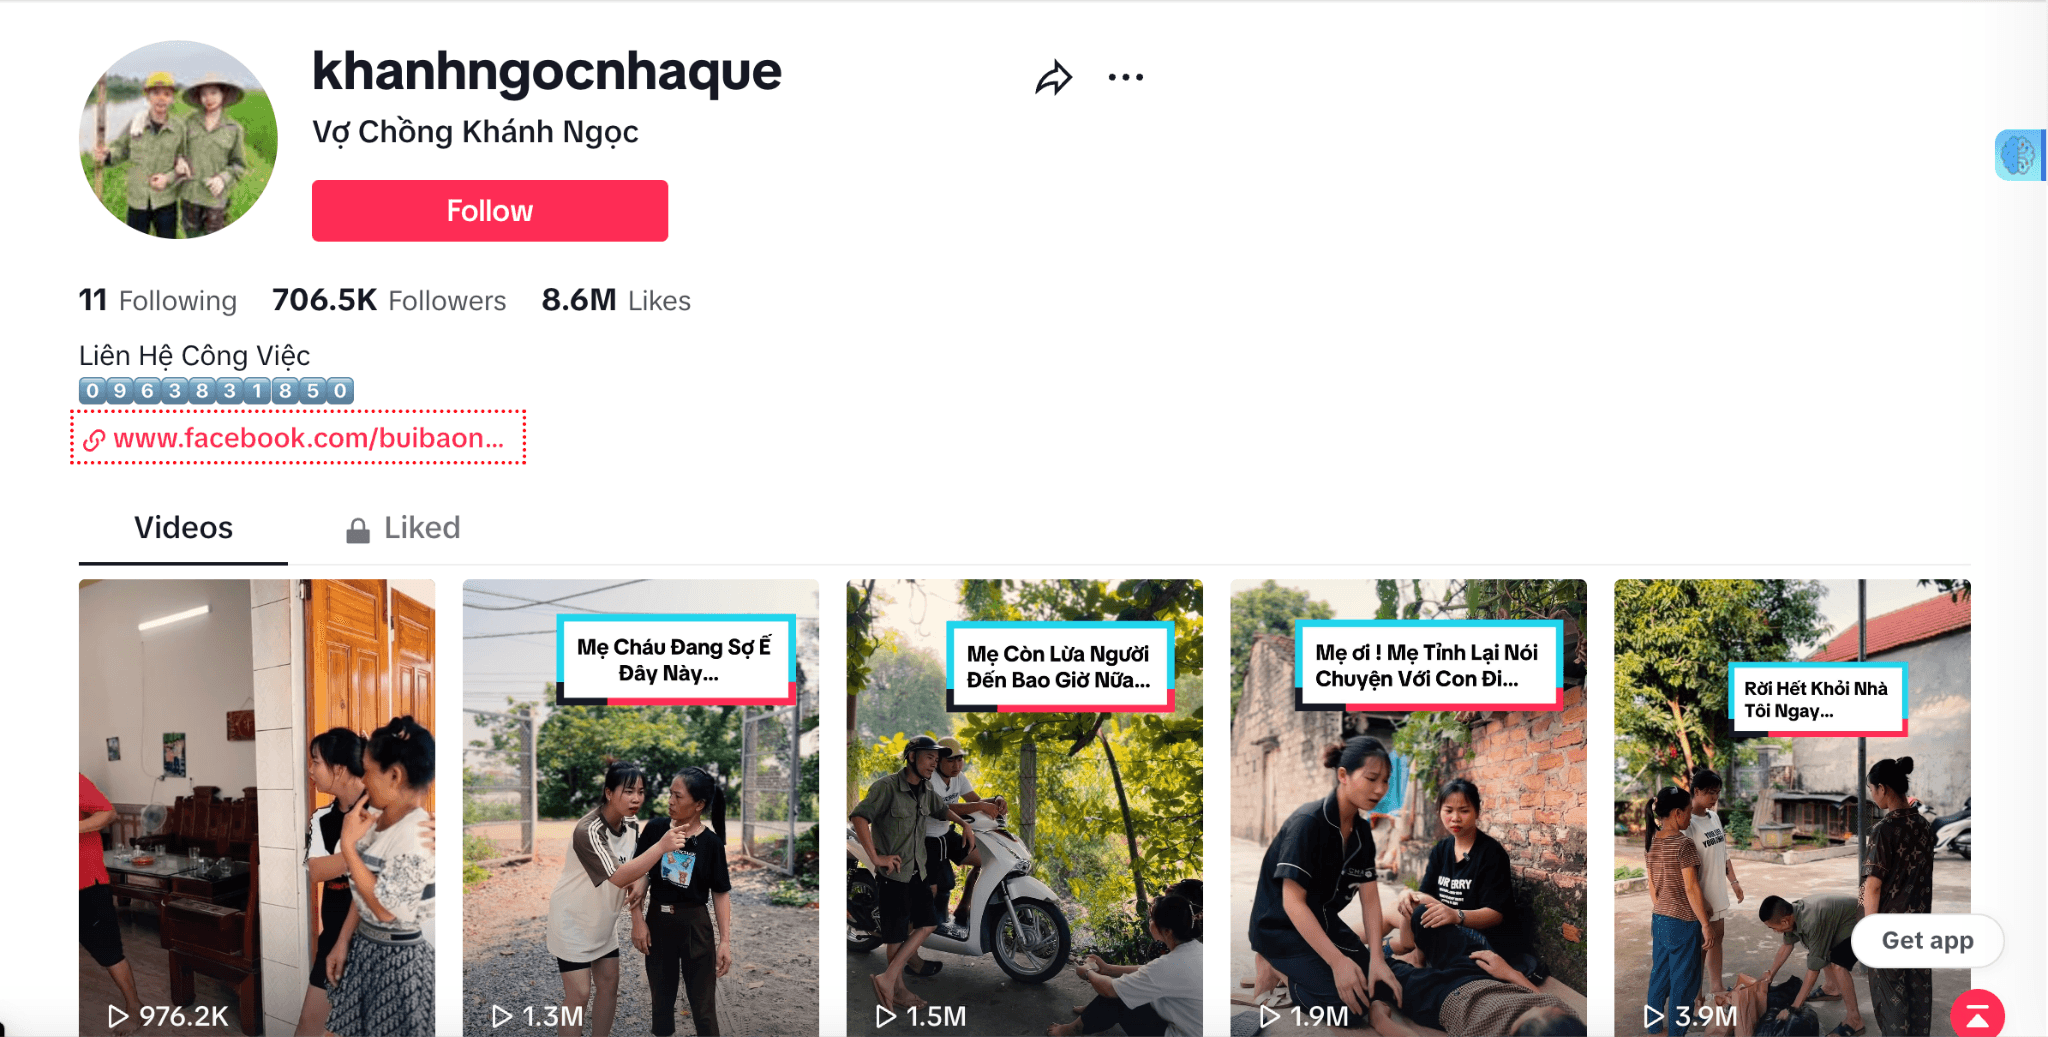
Task: Open video 'Mẹ Cháu Đang Sợ Ế Đây Này'
Action: click(x=640, y=807)
